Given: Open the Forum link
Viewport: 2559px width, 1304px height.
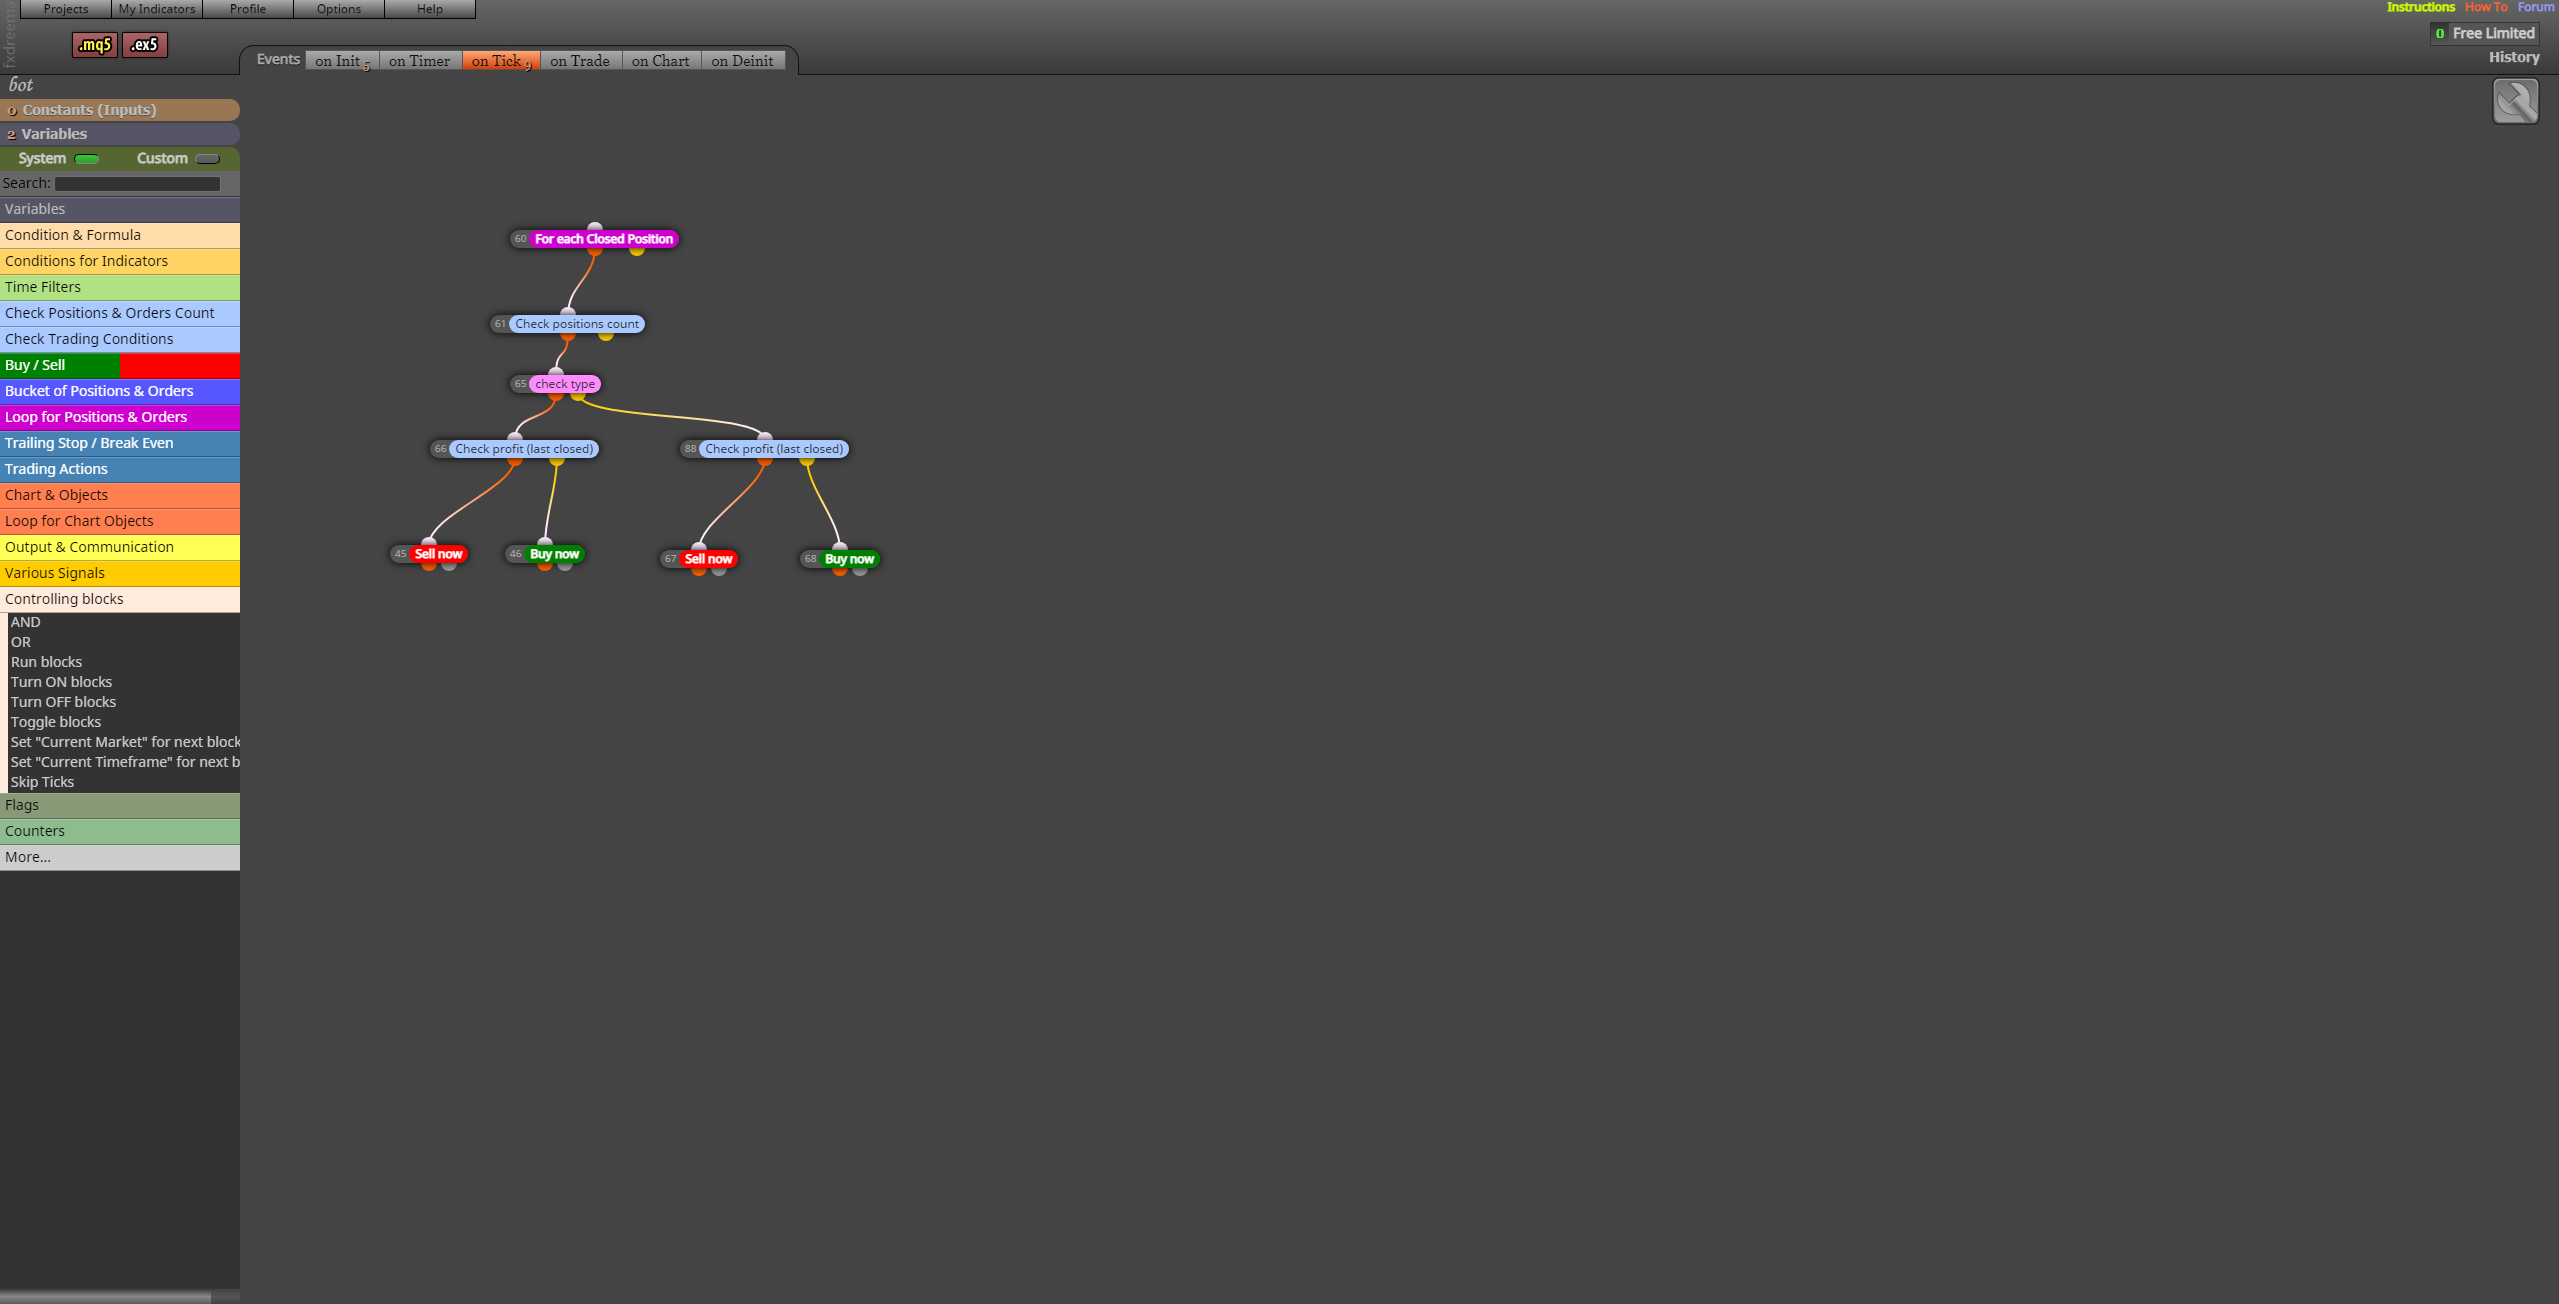Looking at the screenshot, I should pyautogui.click(x=2536, y=7).
